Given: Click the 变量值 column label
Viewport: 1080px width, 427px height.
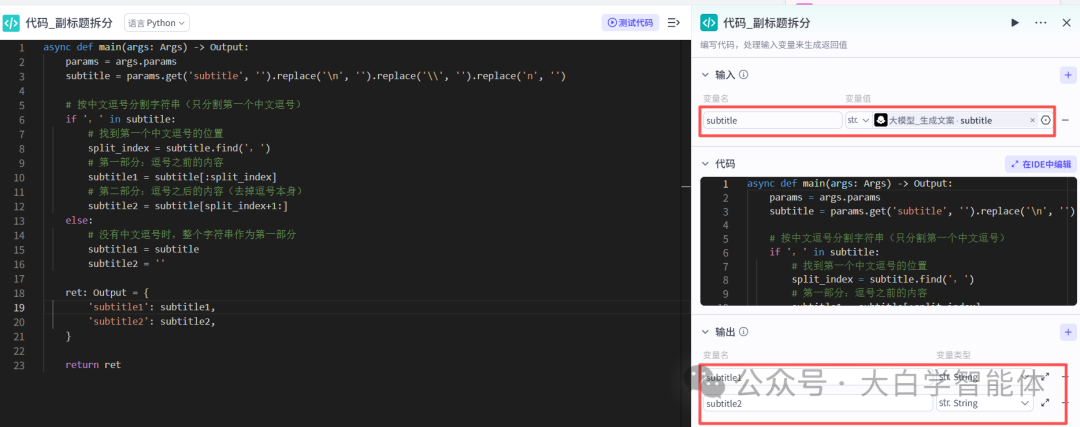Looking at the screenshot, I should coord(859,98).
